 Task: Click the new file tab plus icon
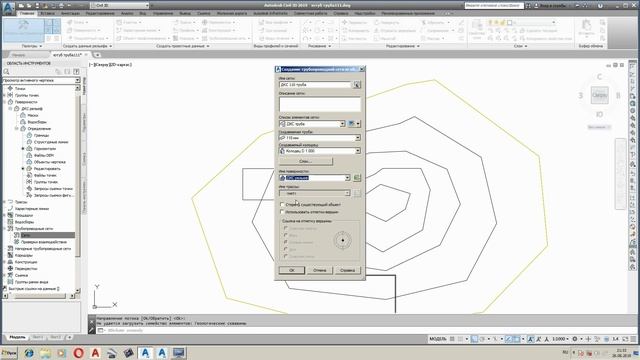point(97,55)
